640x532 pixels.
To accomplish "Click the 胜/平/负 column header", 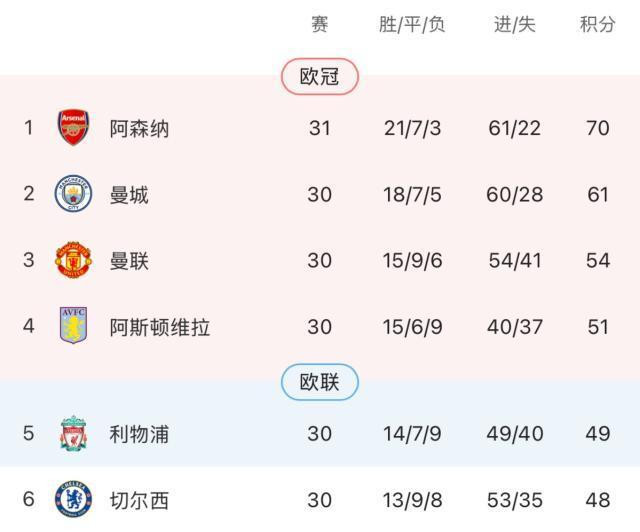I will [x=412, y=25].
